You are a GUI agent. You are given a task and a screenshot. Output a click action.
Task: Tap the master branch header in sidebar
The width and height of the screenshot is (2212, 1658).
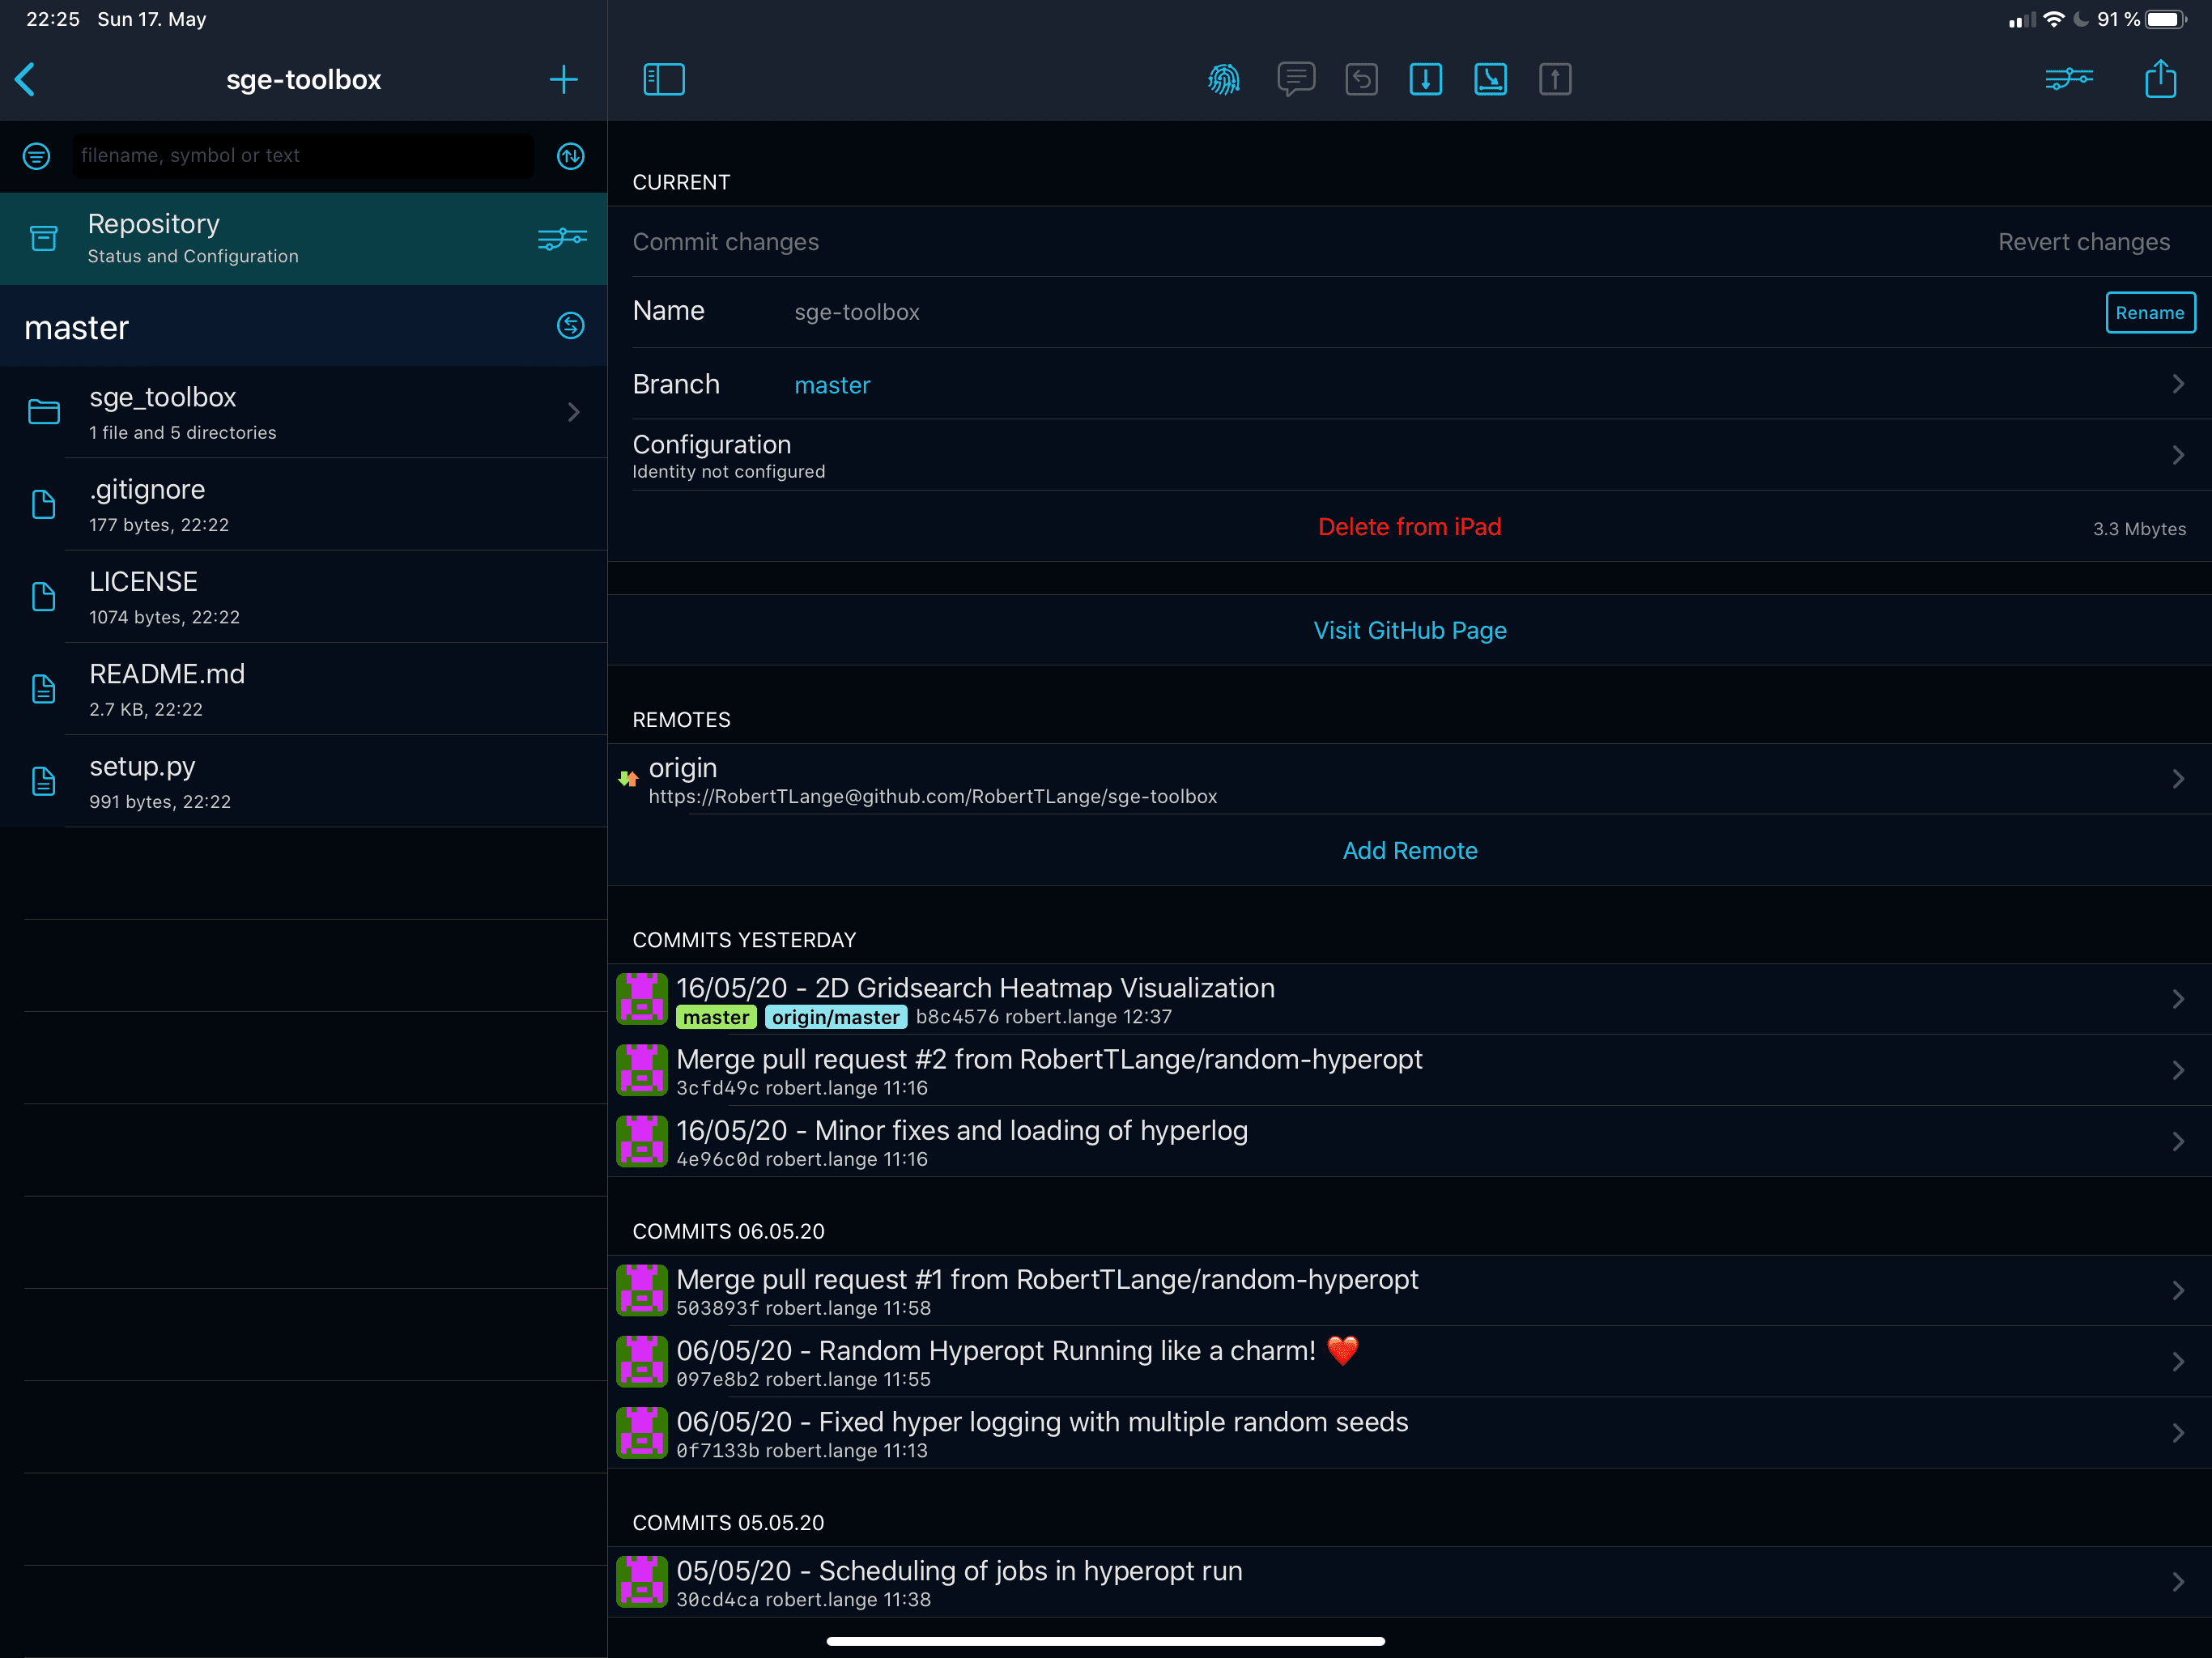[x=303, y=326]
